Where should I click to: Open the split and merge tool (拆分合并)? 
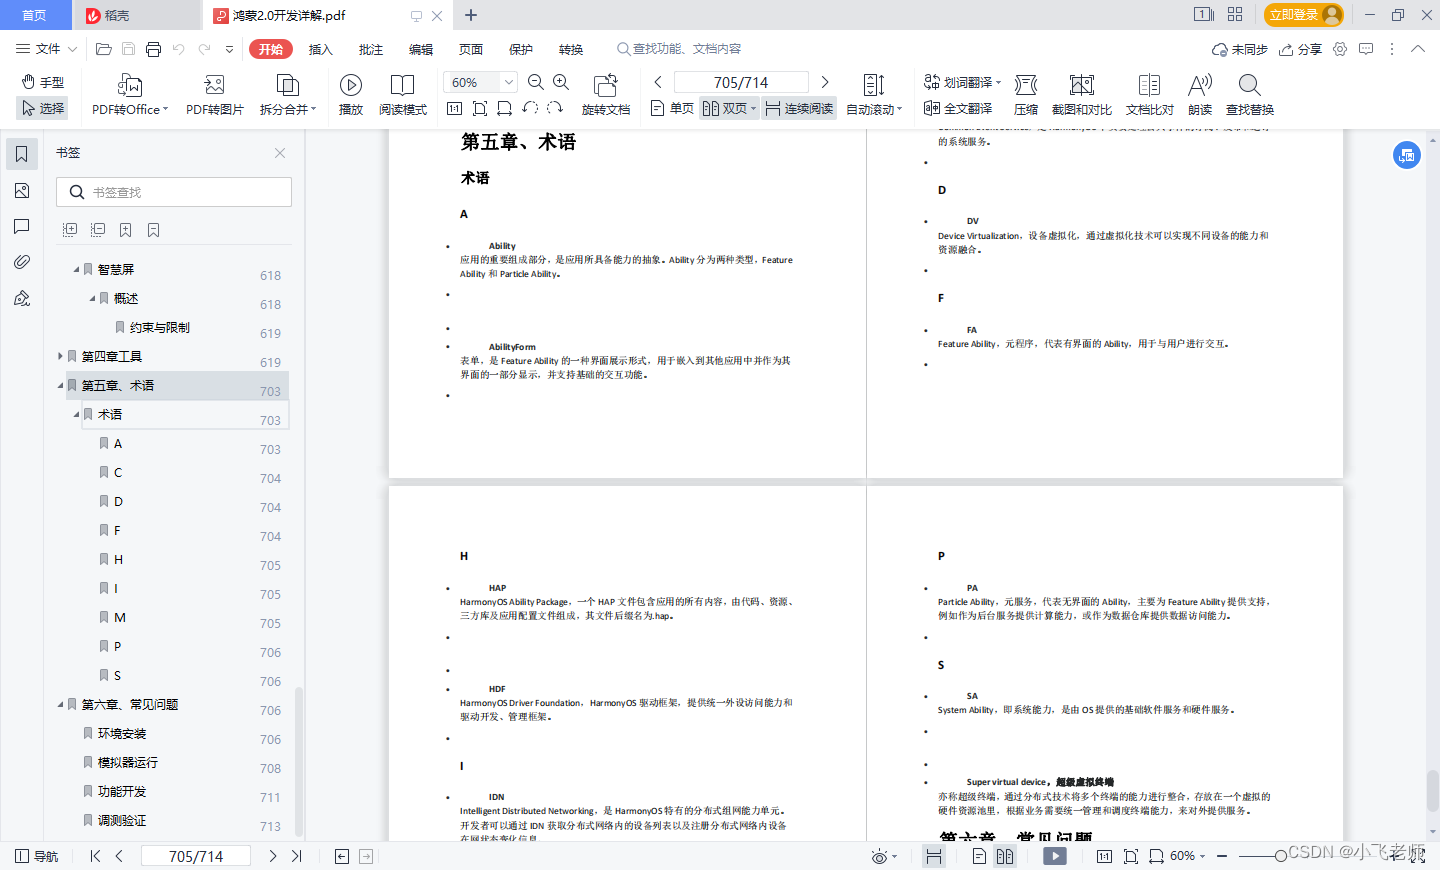(288, 95)
